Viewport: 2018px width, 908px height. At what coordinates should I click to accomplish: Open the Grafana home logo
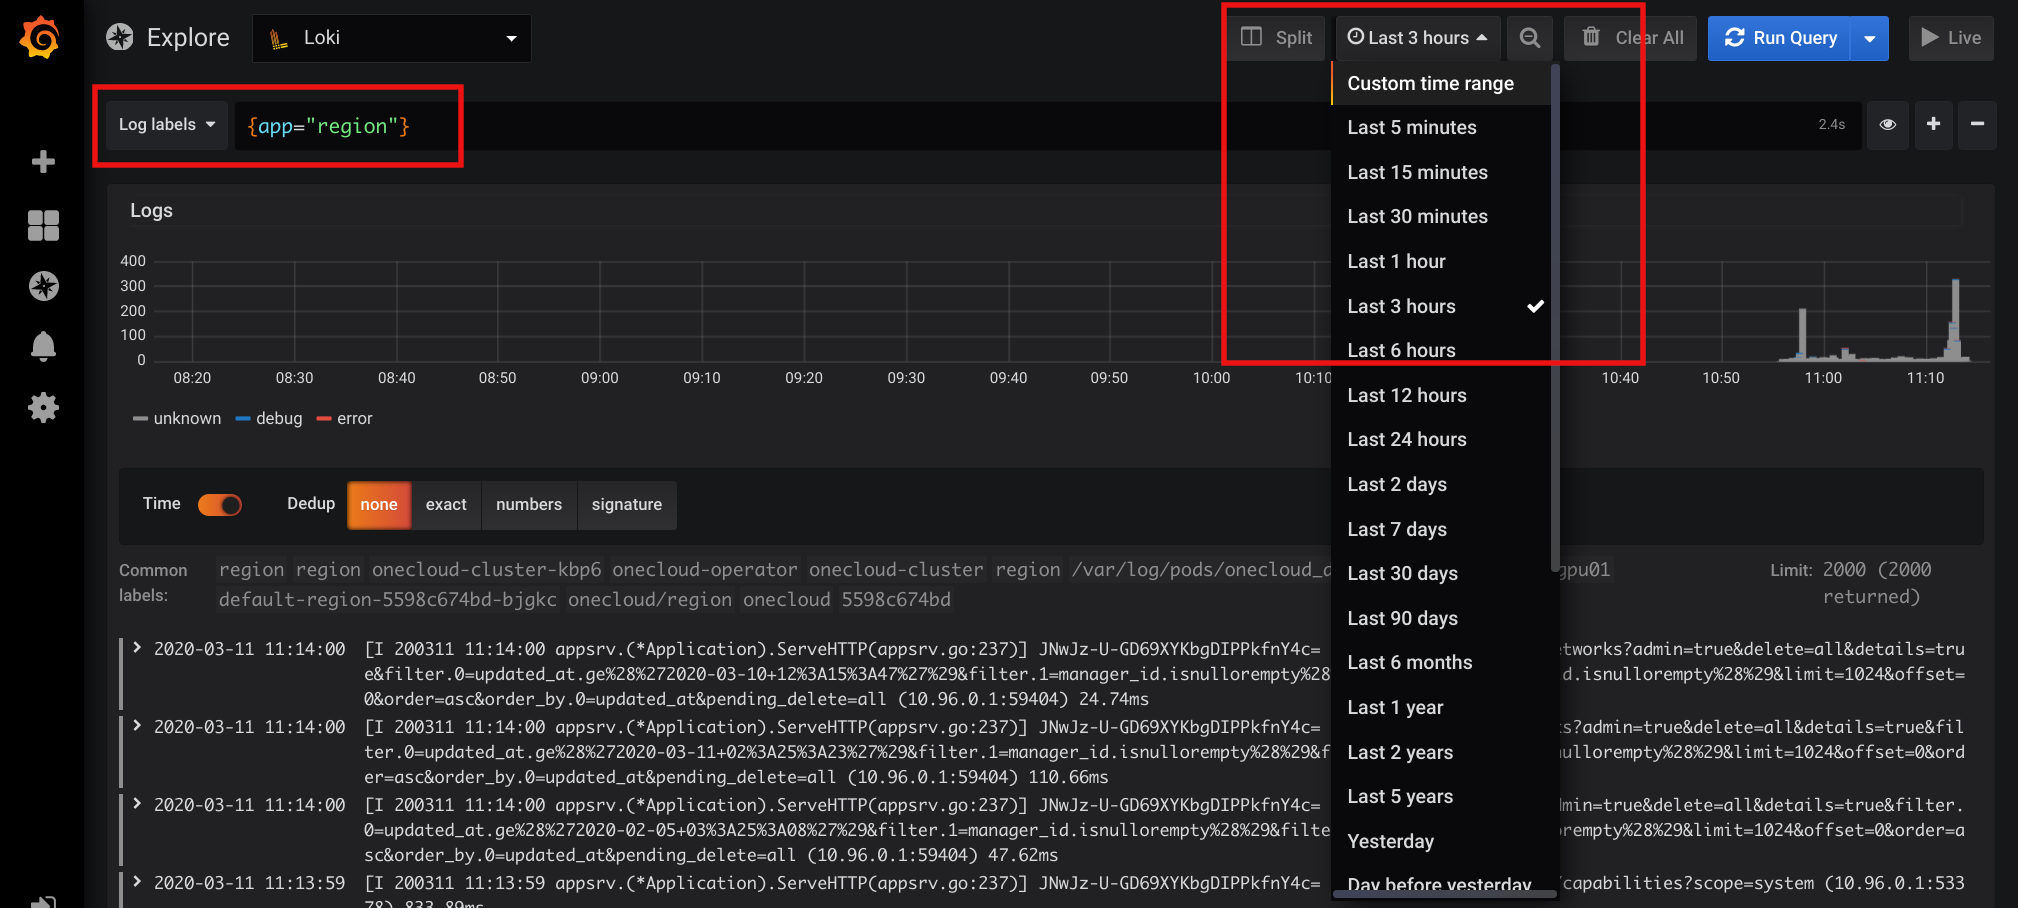pos(41,37)
